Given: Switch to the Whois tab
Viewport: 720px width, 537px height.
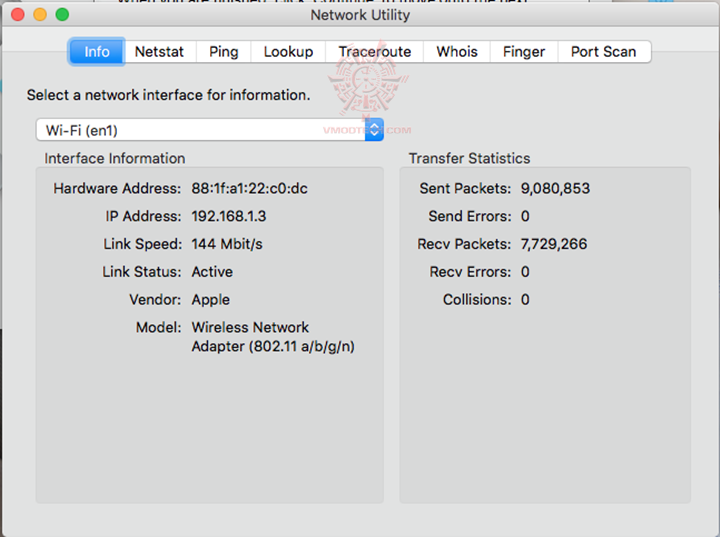Looking at the screenshot, I should pyautogui.click(x=457, y=52).
